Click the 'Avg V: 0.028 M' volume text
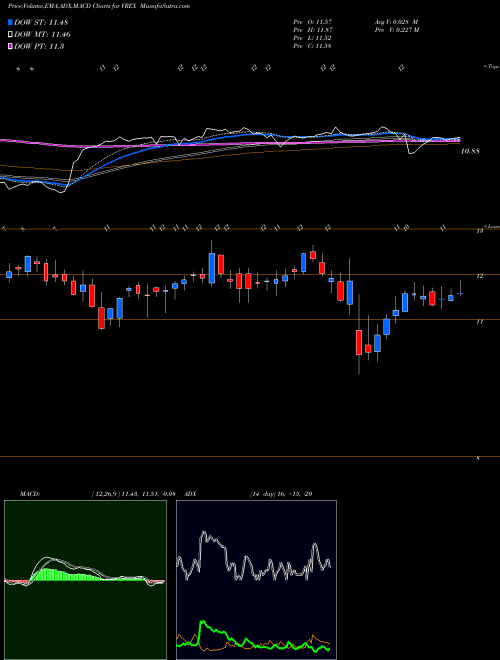 tap(396, 22)
